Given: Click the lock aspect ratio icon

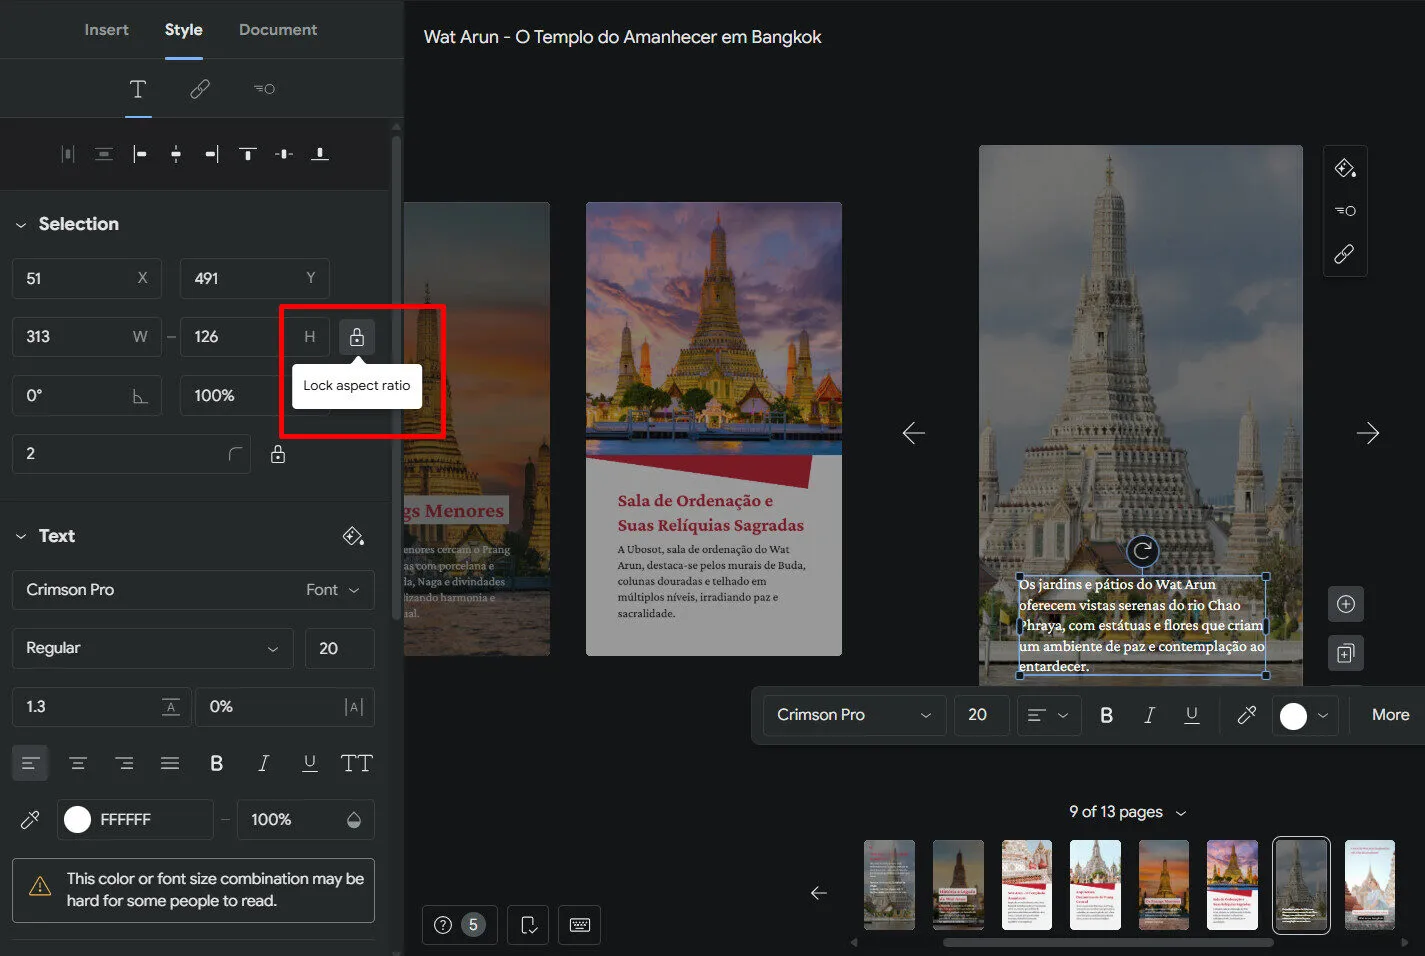Looking at the screenshot, I should (357, 337).
